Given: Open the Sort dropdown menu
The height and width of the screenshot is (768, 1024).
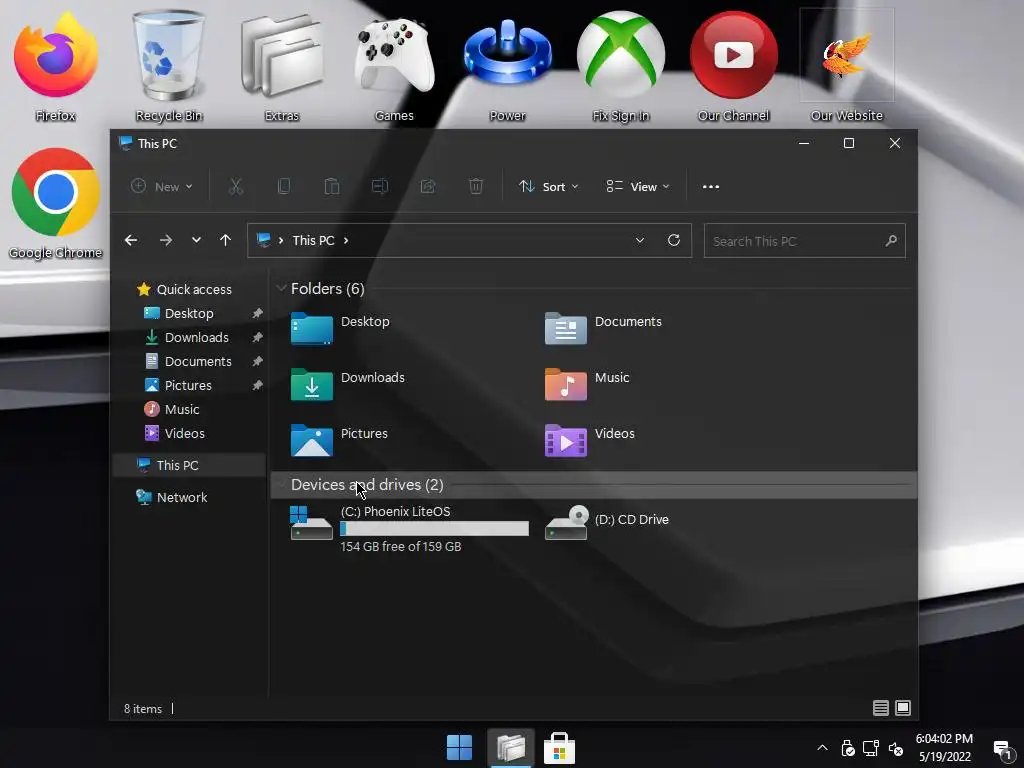Looking at the screenshot, I should click(x=549, y=187).
